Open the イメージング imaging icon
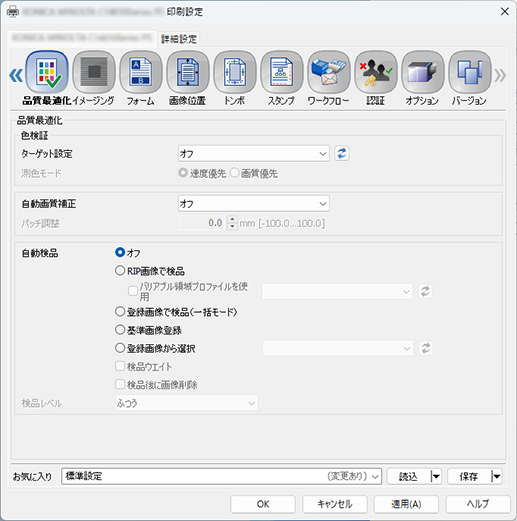Screen dimensions: 517x521 pos(94,72)
